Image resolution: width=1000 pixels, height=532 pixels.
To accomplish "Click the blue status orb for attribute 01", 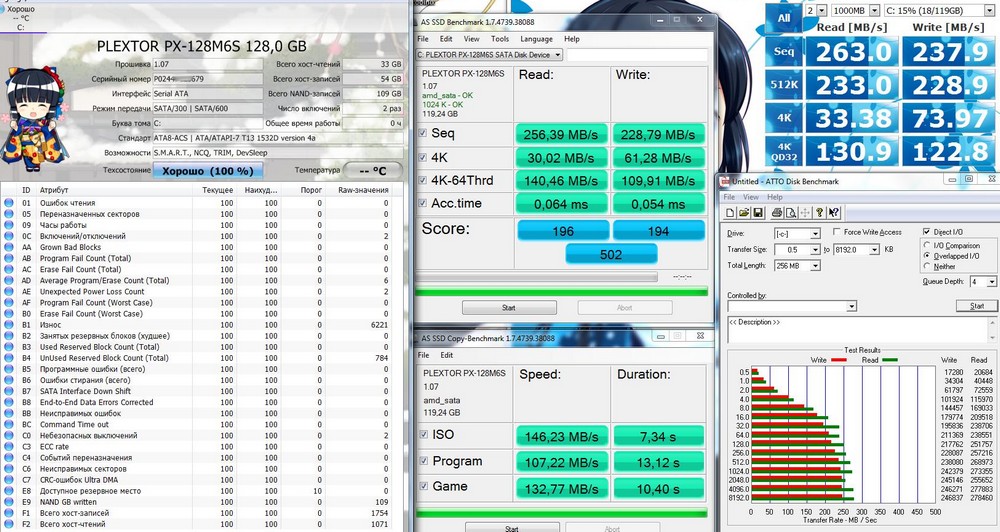I will coord(9,203).
